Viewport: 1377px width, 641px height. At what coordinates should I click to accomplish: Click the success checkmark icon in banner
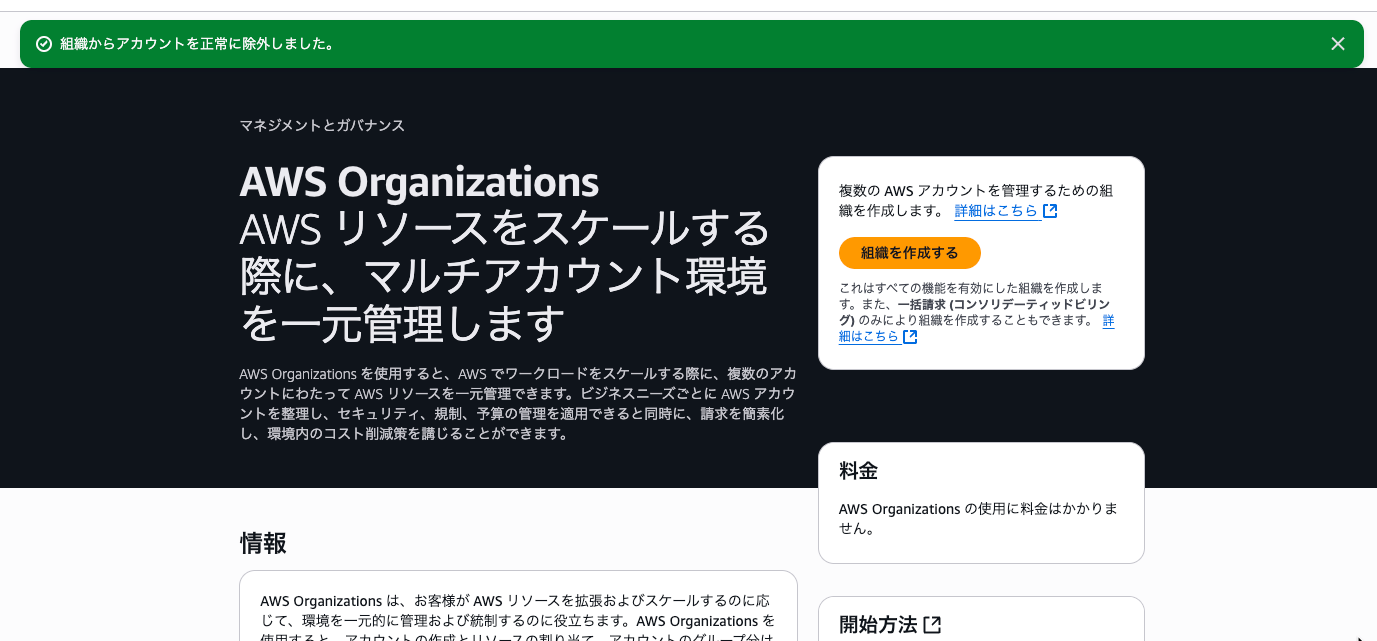click(x=44, y=44)
